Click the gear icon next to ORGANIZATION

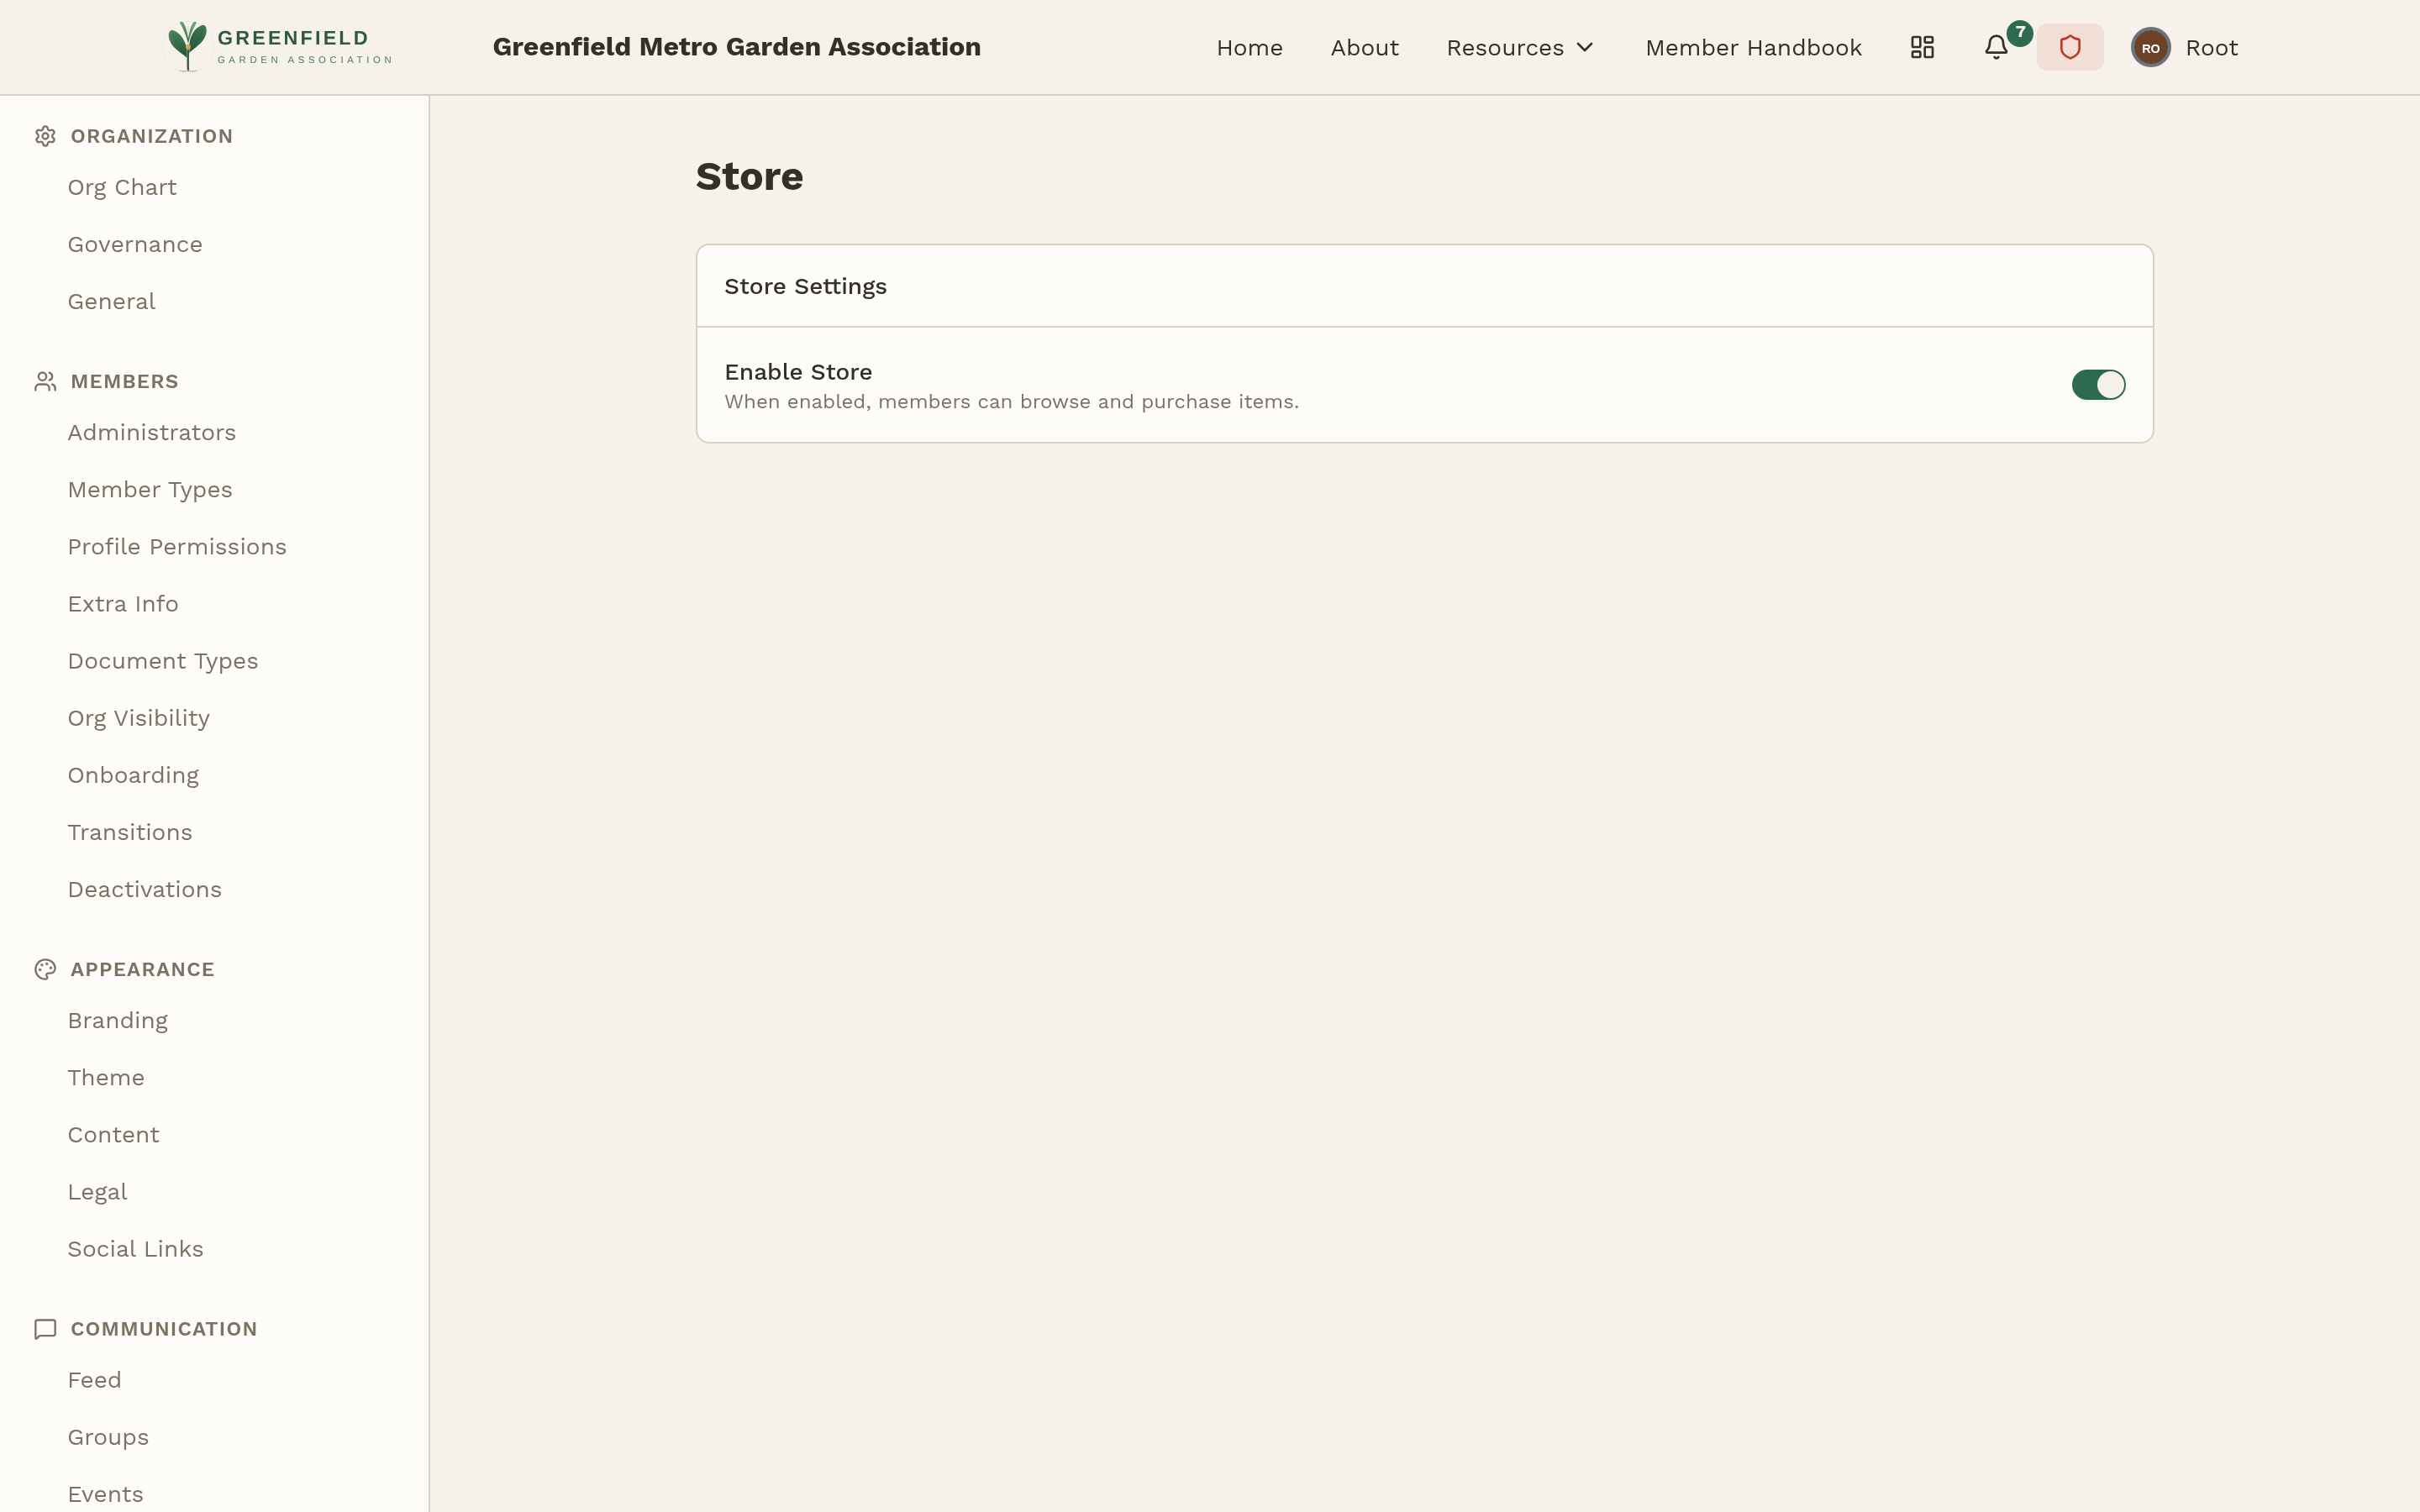coord(45,136)
